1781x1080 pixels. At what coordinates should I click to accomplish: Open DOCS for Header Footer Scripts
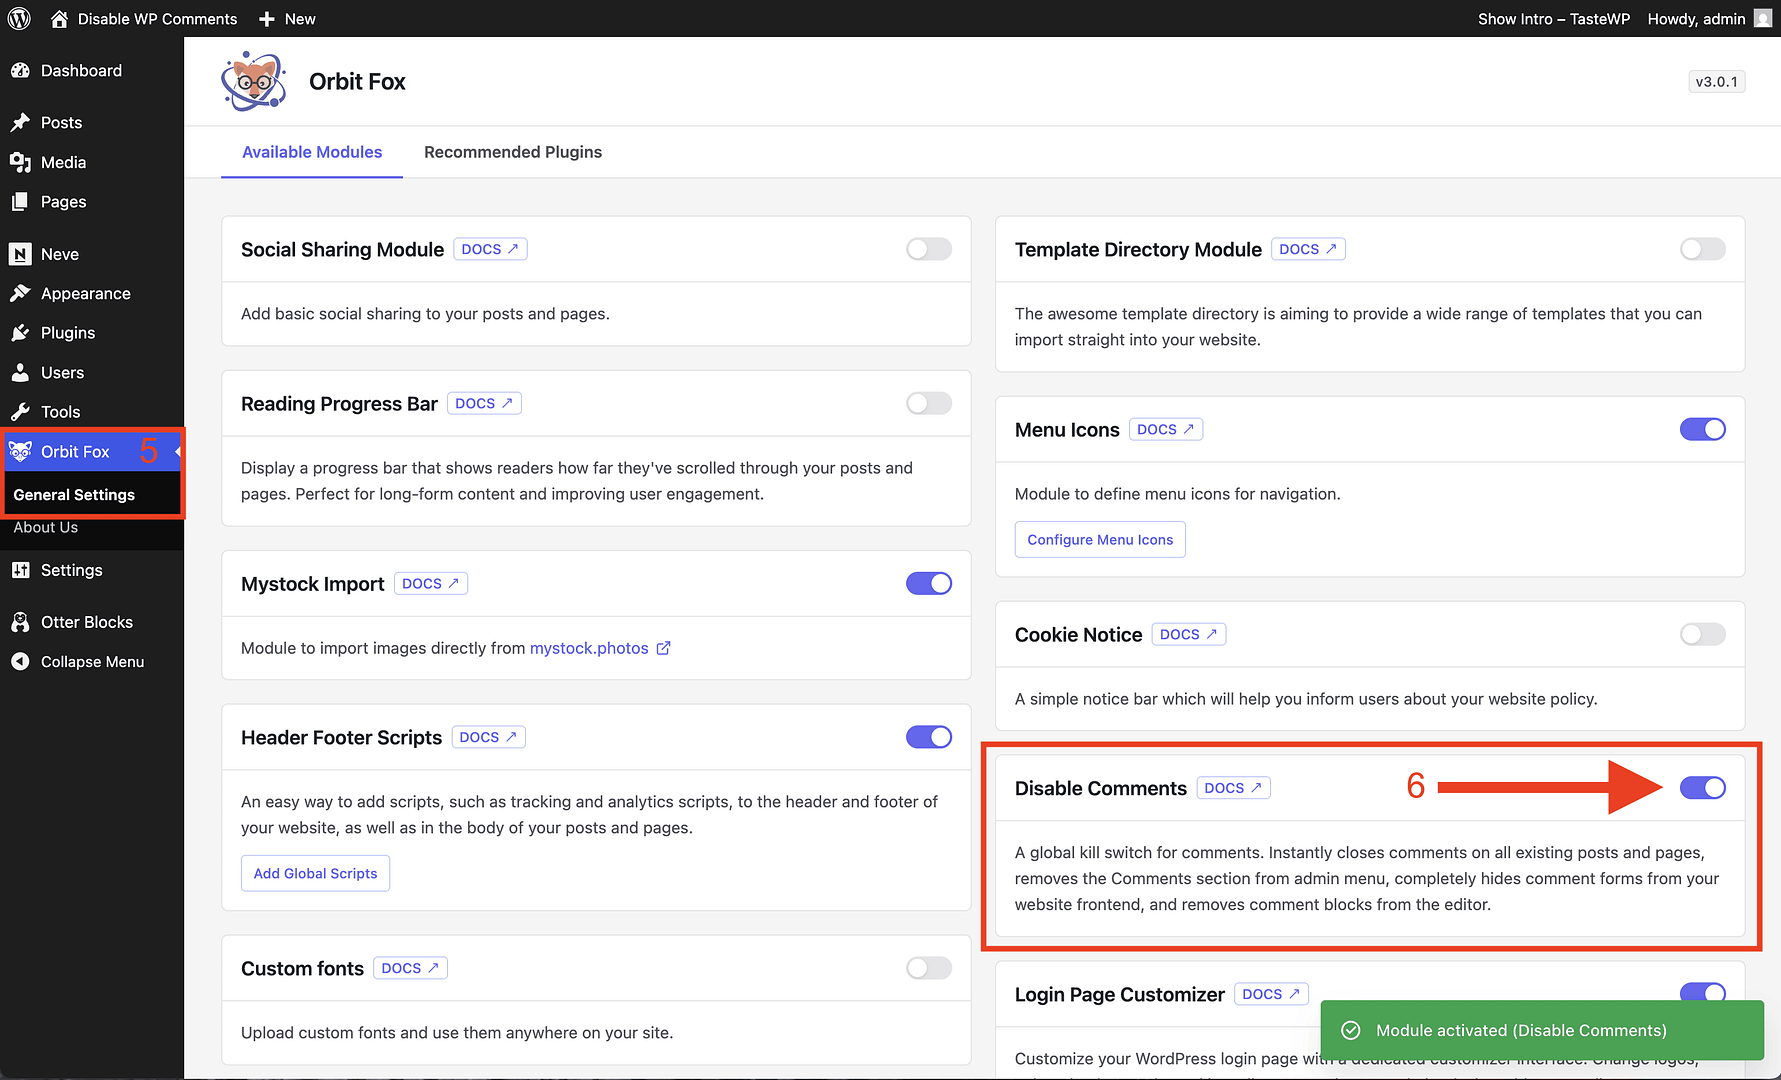pos(488,737)
